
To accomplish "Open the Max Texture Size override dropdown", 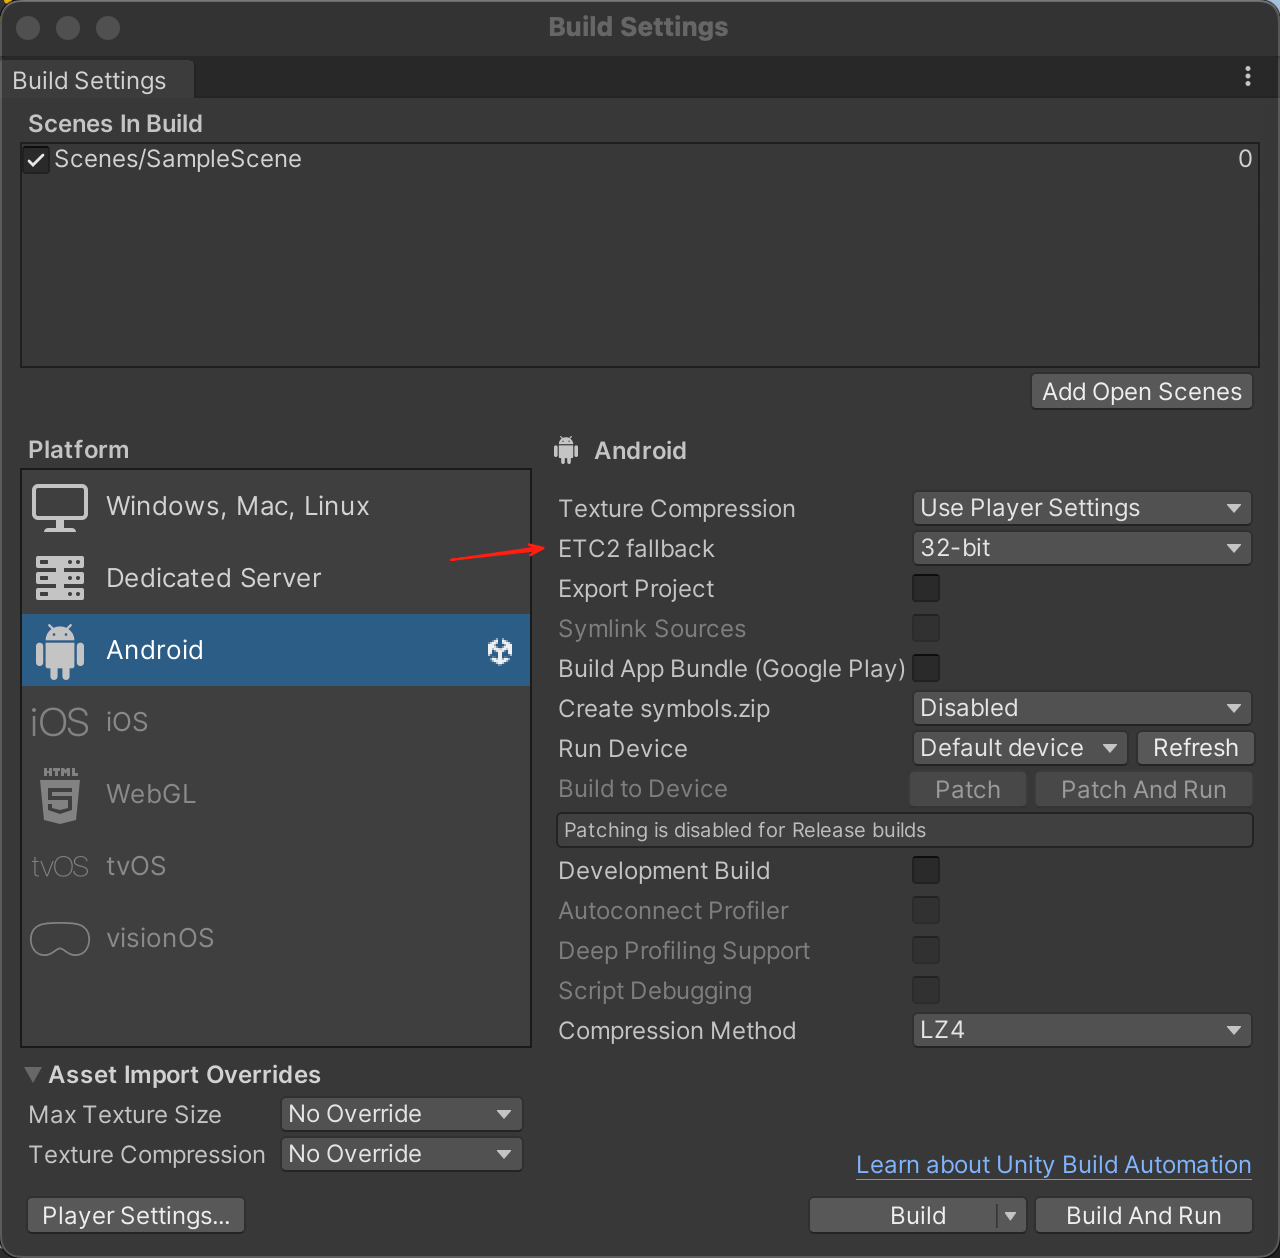I will coord(401,1114).
